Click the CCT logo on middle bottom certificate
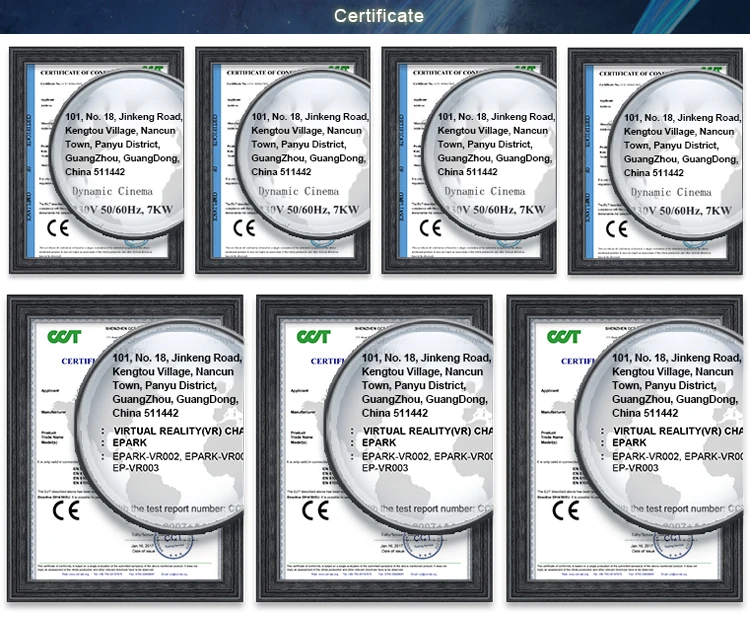 pos(313,337)
